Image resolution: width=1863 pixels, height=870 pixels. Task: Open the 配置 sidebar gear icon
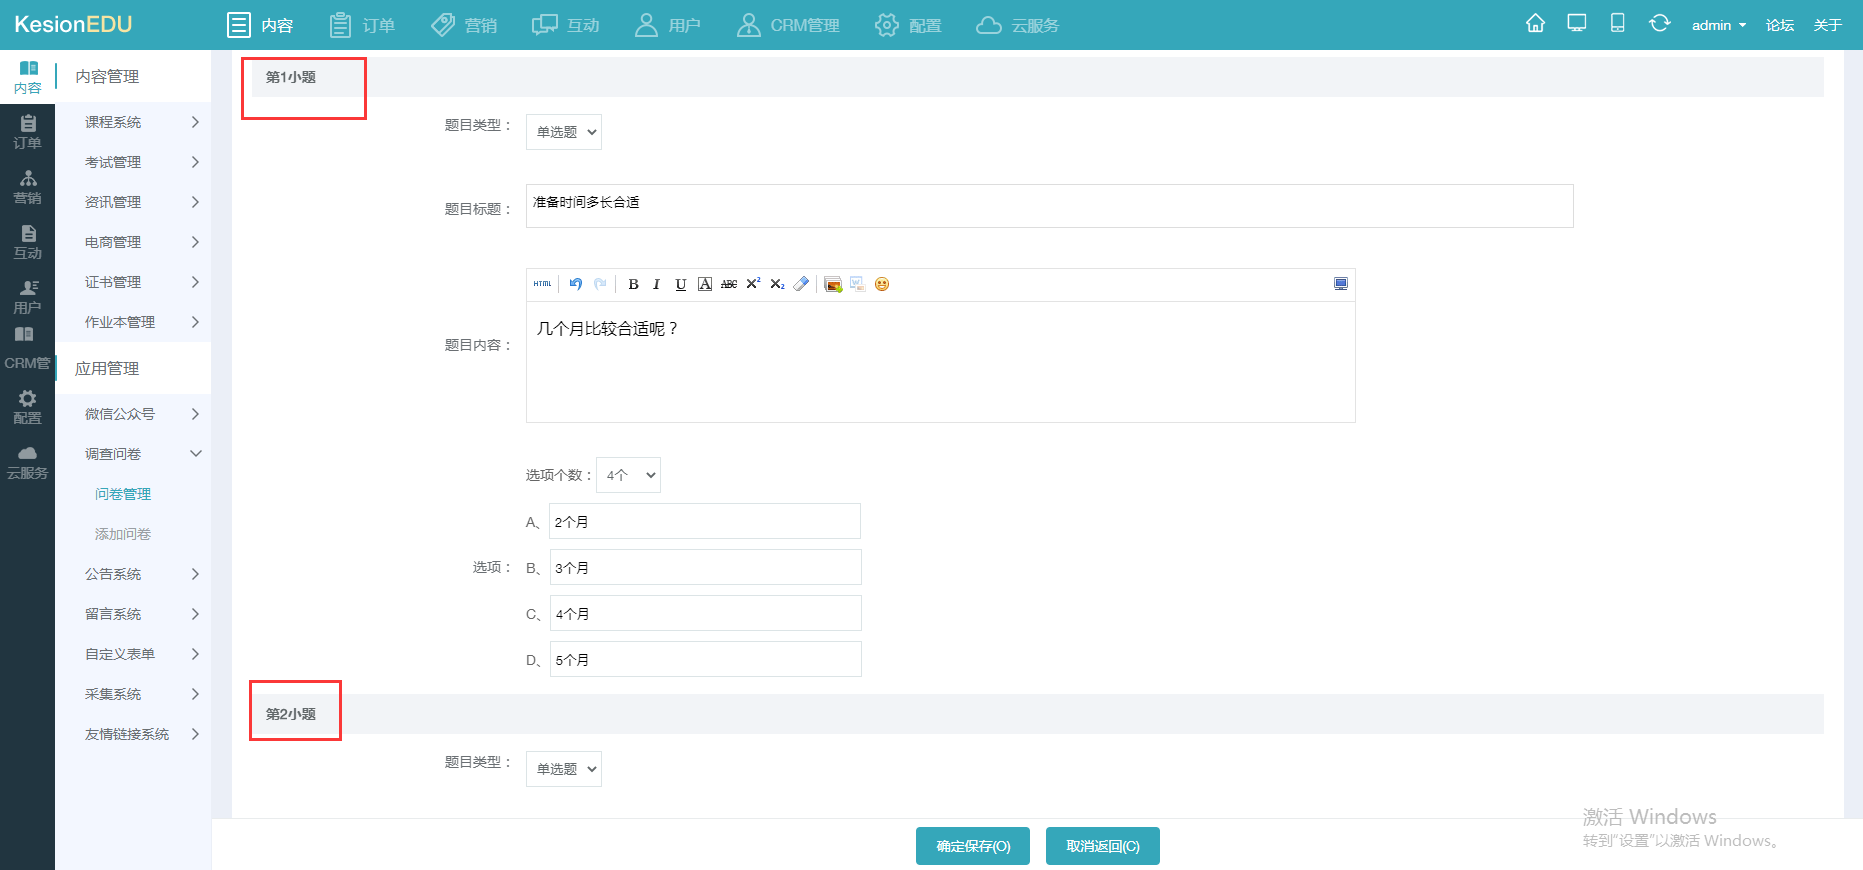27,406
